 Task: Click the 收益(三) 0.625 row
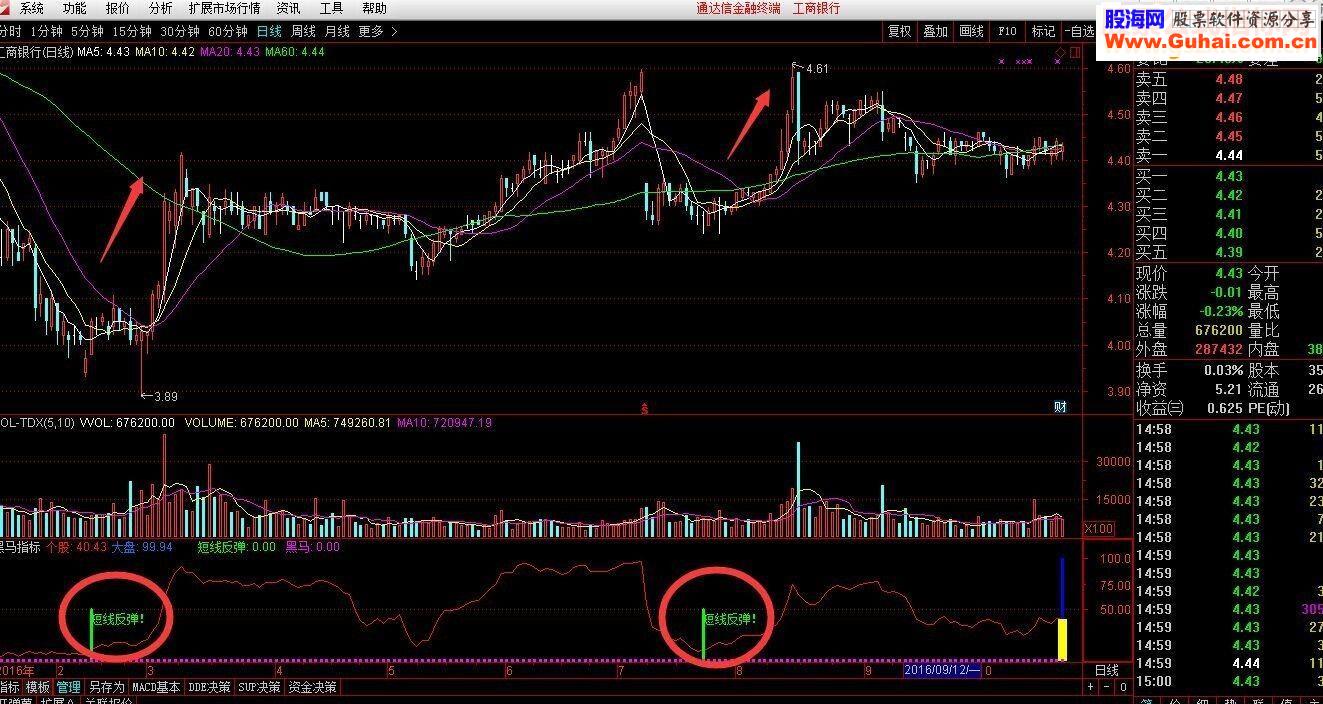tap(1189, 407)
